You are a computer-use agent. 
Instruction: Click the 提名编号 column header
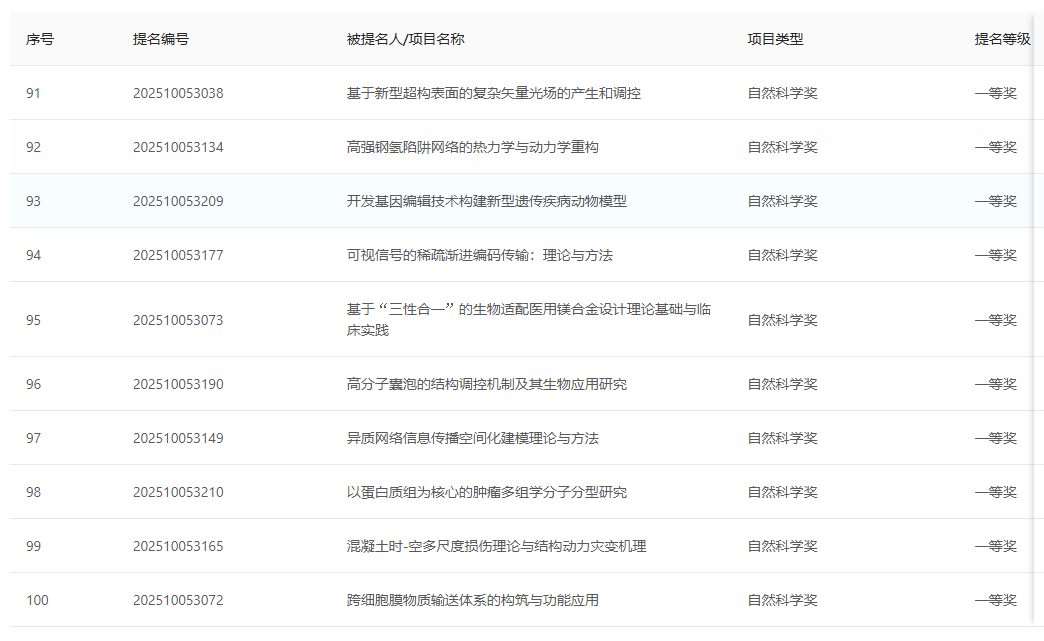coord(161,39)
